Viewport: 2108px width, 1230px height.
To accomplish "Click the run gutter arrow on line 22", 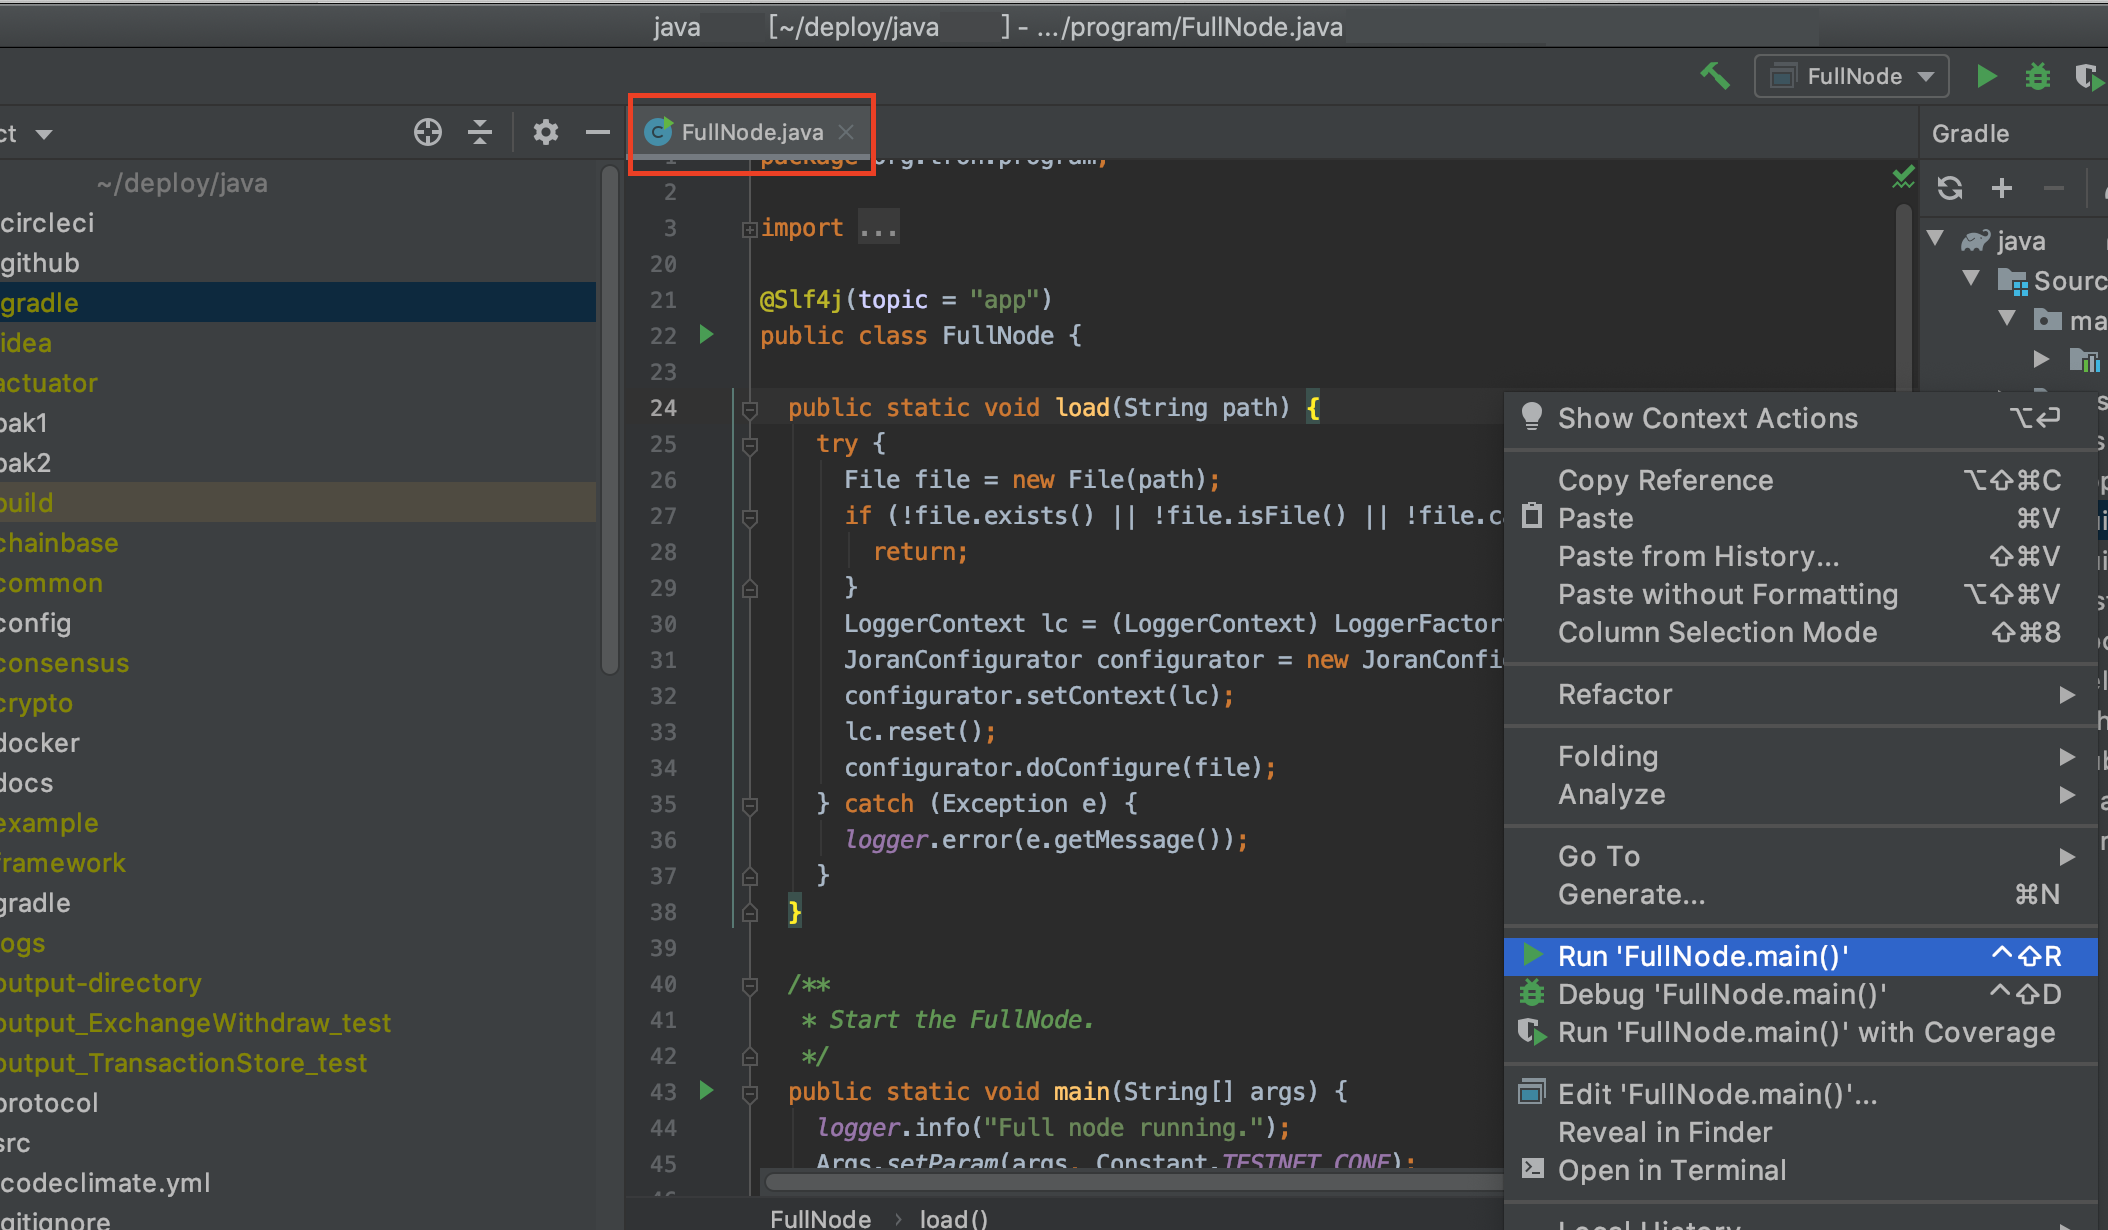I will click(707, 334).
